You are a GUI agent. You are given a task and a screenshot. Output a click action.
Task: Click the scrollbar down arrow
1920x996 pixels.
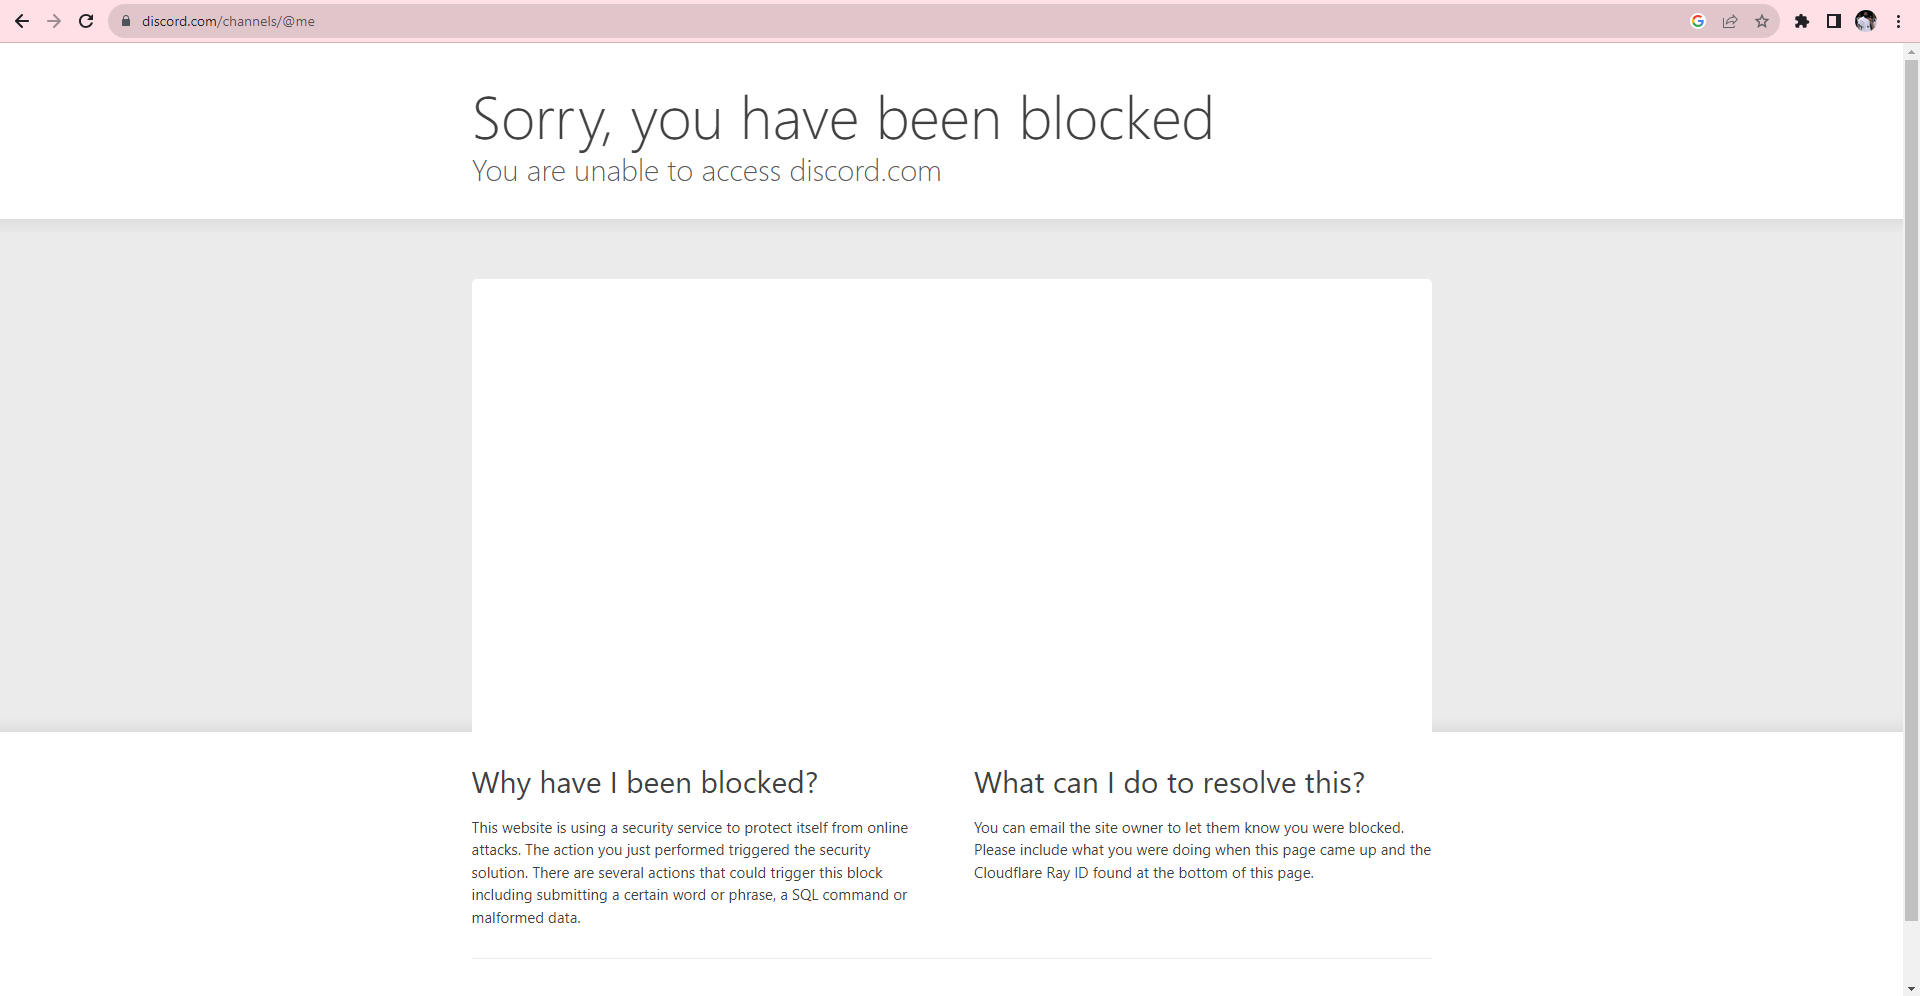[1911, 988]
